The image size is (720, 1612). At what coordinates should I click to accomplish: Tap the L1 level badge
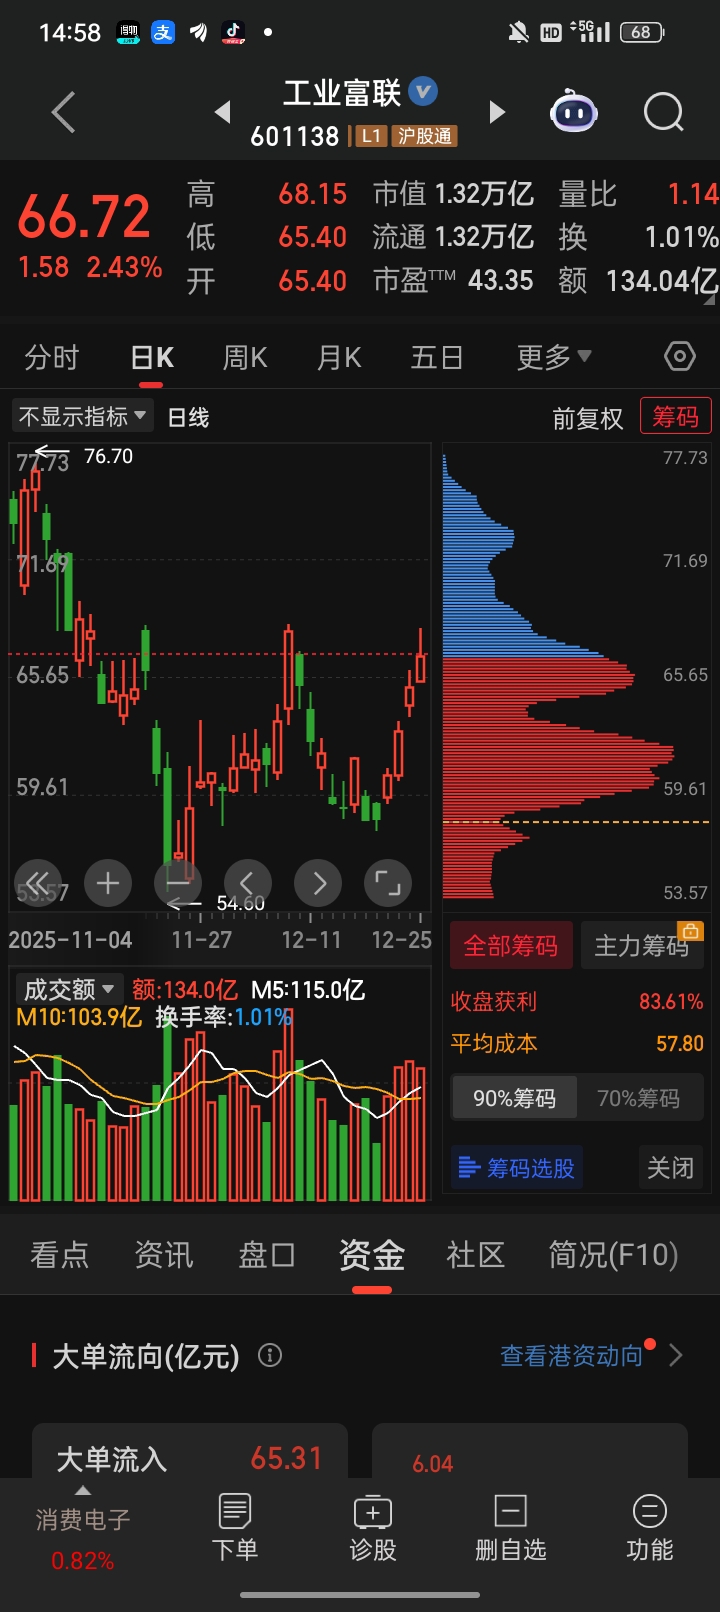click(x=372, y=136)
